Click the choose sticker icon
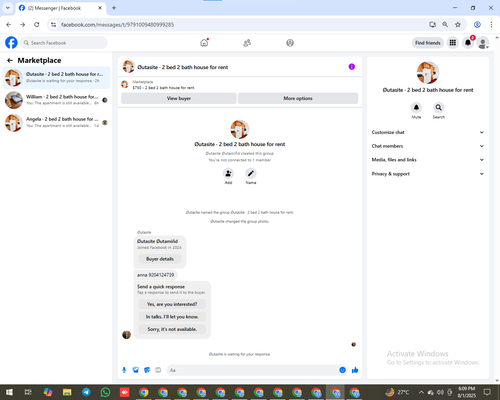This screenshot has height=400, width=500. click(x=147, y=370)
